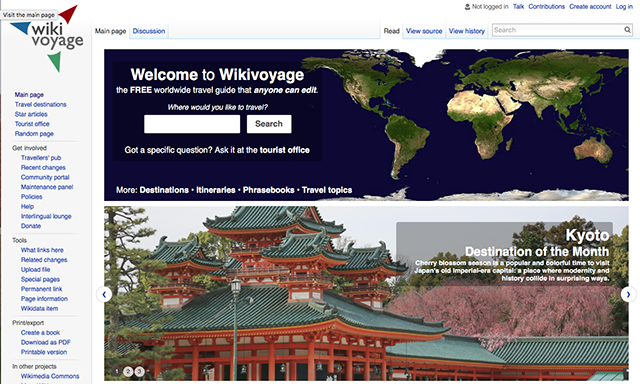
Task: Click Random page in sidebar
Action: coord(34,134)
